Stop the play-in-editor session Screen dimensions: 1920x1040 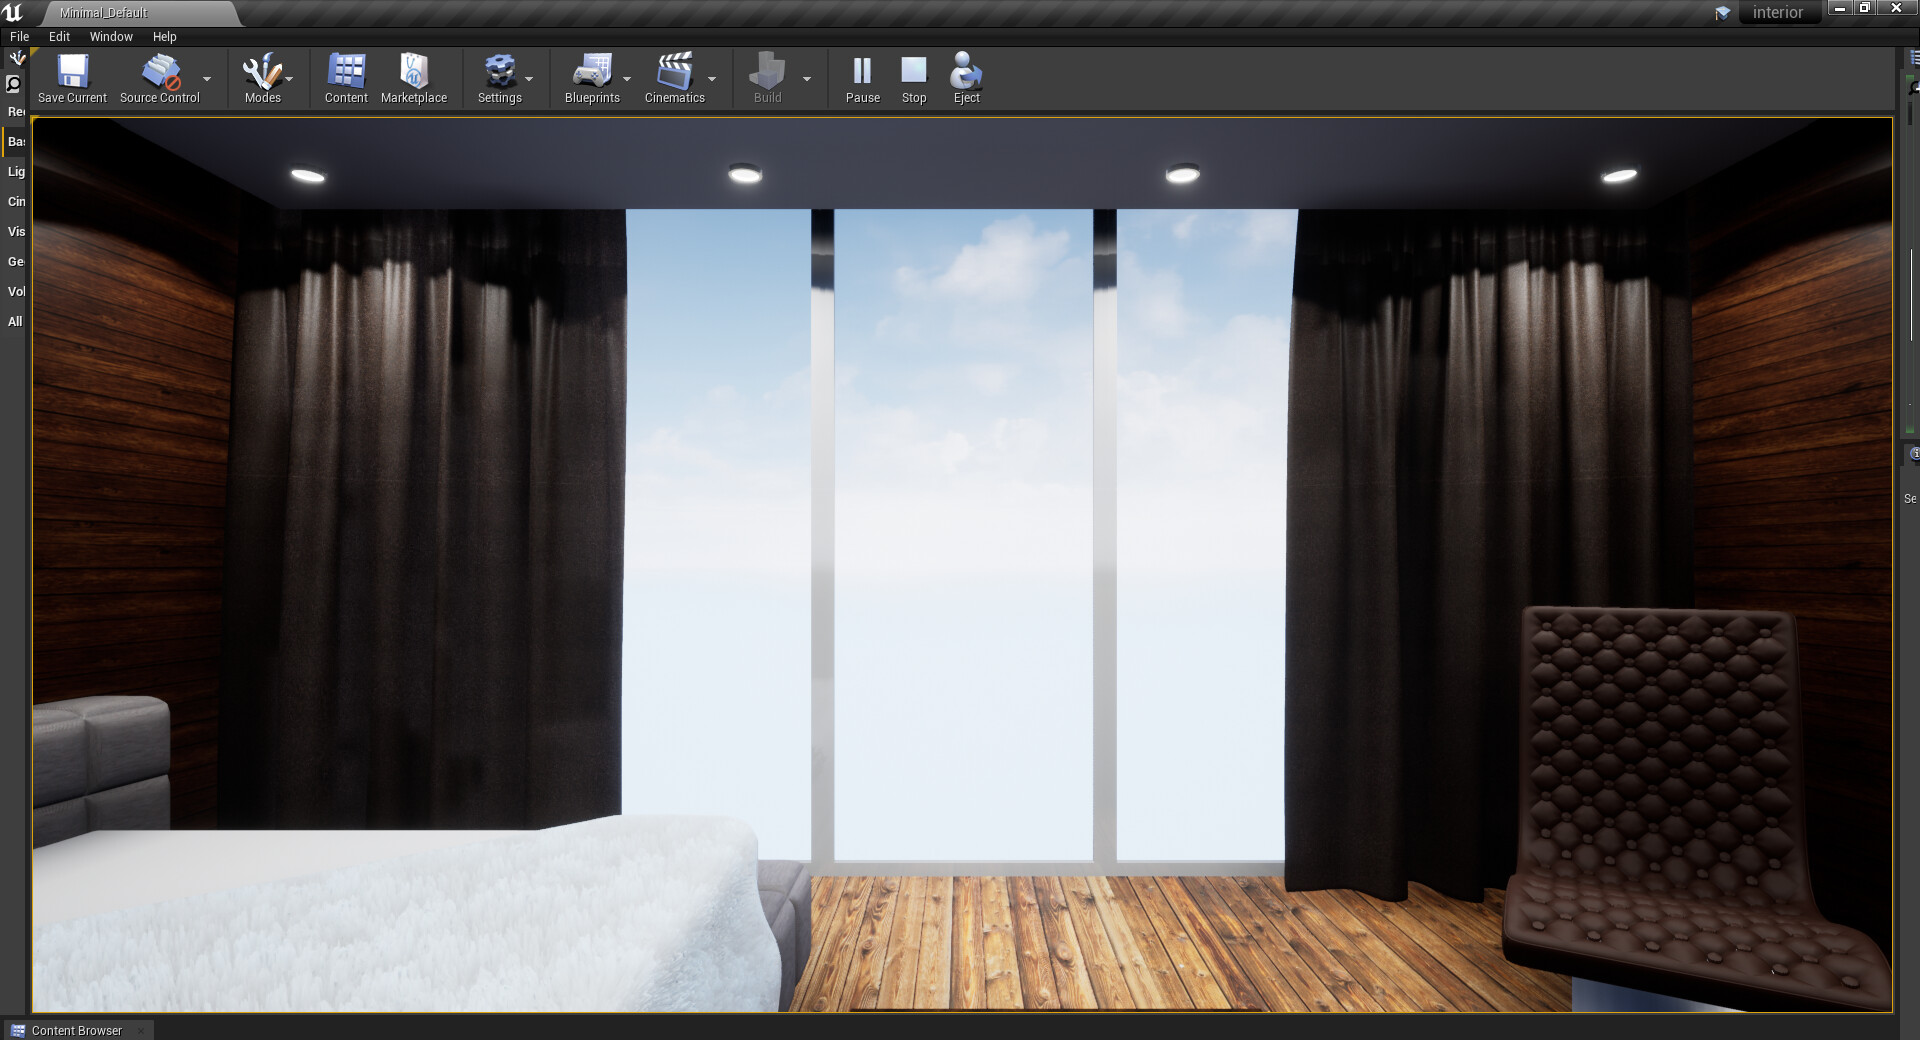click(913, 72)
